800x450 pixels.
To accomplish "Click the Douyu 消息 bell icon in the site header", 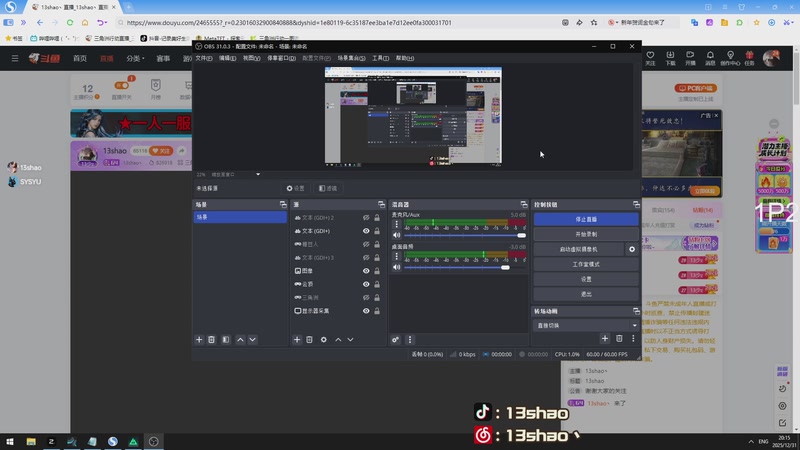I will coord(710,55).
